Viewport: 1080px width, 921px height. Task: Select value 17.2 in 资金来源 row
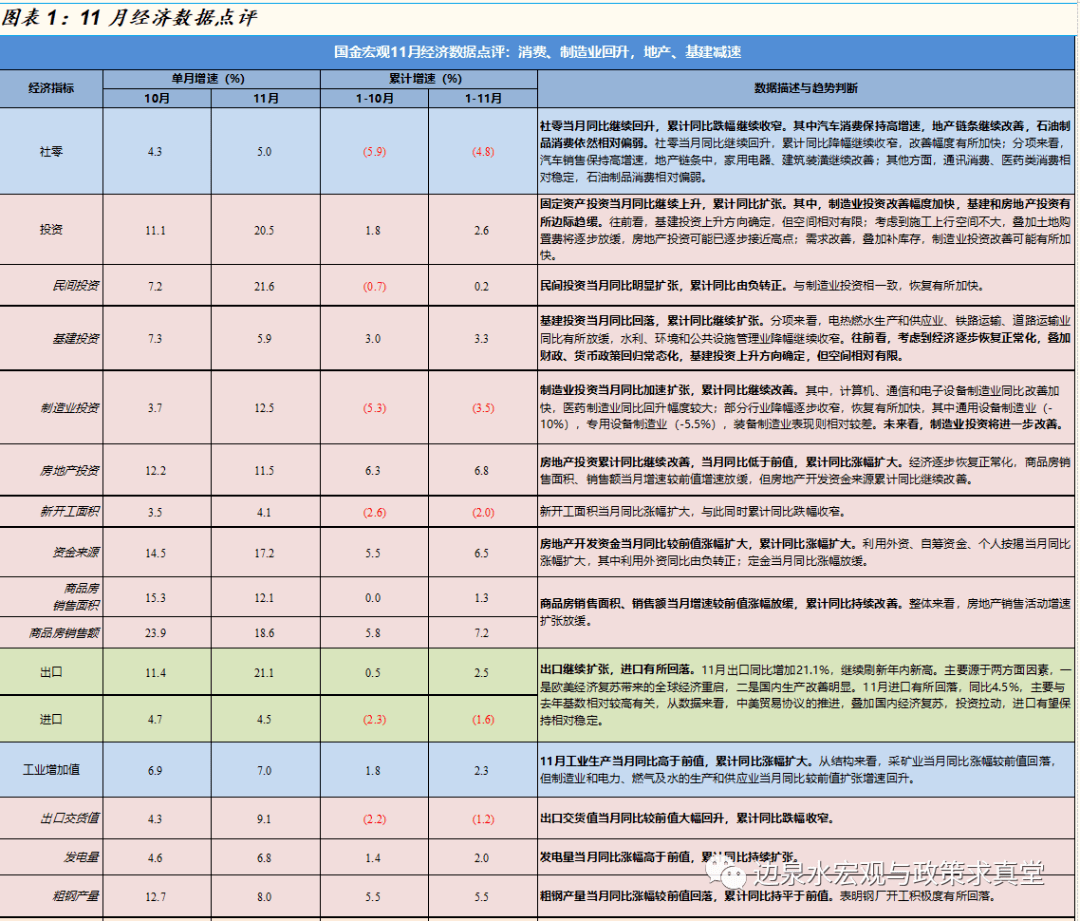[x=264, y=553]
